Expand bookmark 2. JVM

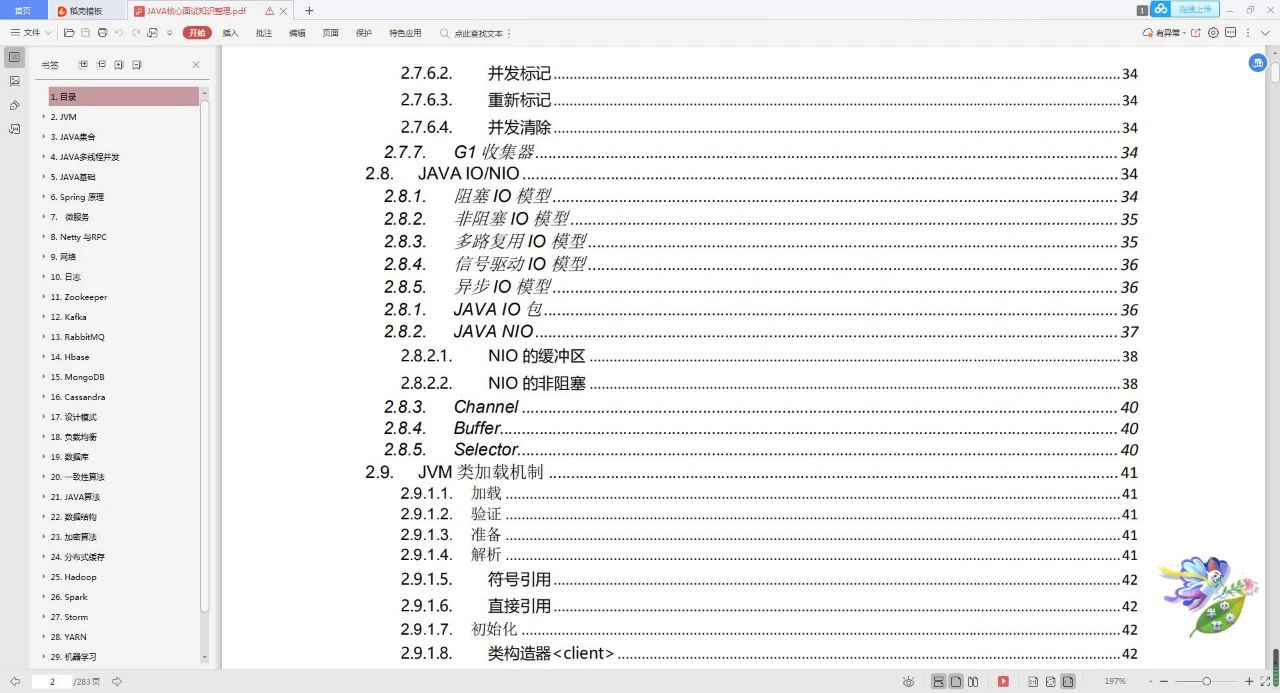coord(44,117)
